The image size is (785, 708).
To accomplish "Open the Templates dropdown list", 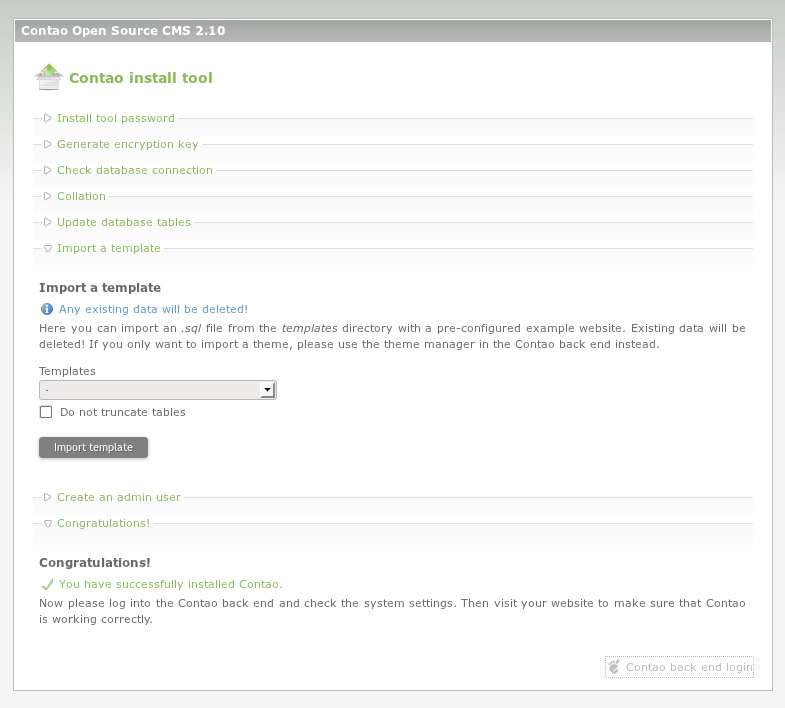I will (x=158, y=390).
